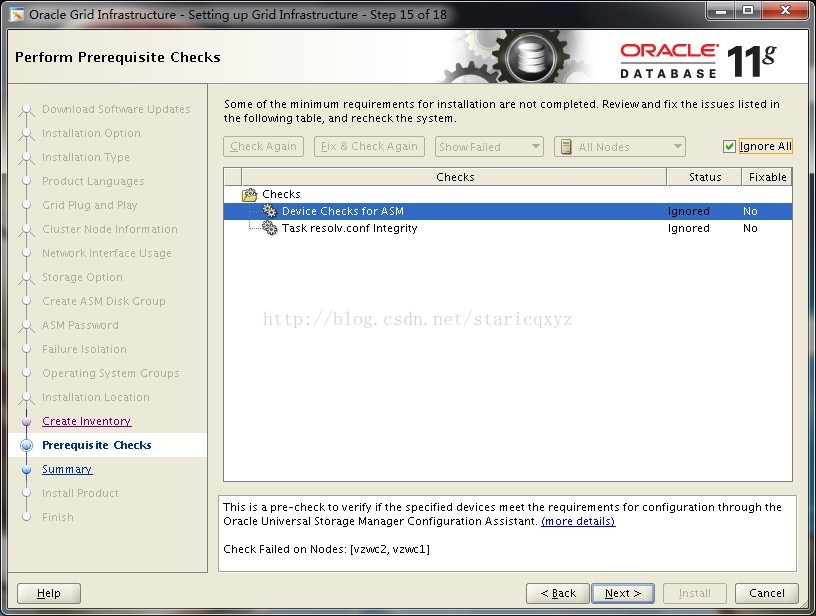Open the (more details) link

point(578,521)
